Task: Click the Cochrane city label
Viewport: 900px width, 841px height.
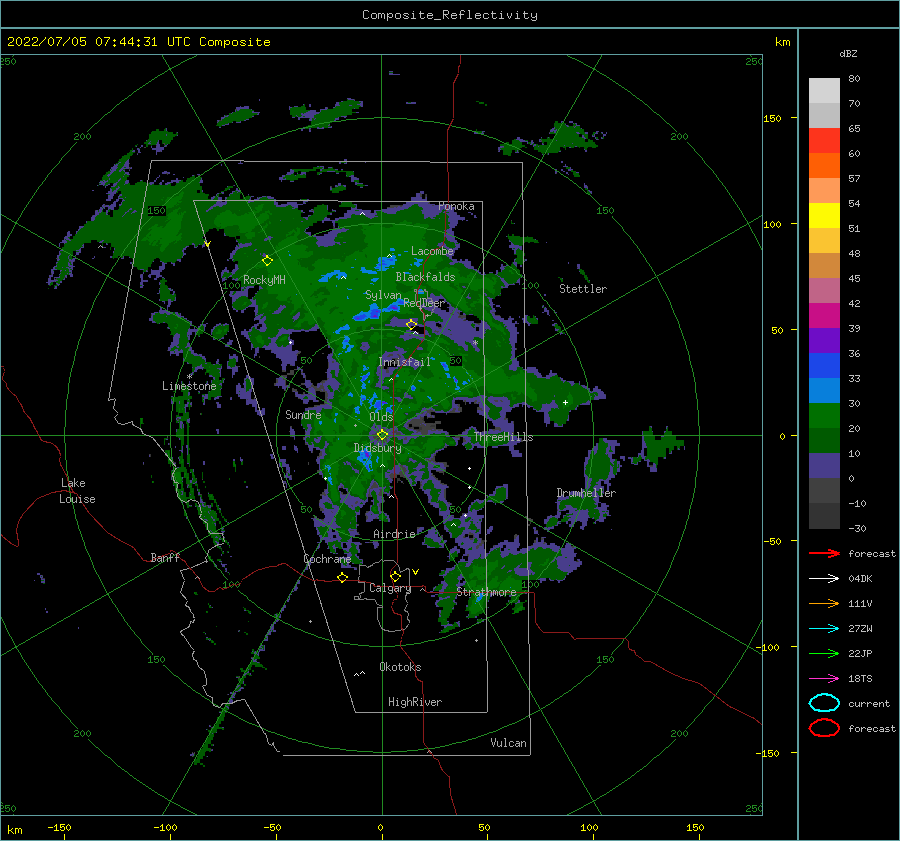Action: pyautogui.click(x=327, y=559)
